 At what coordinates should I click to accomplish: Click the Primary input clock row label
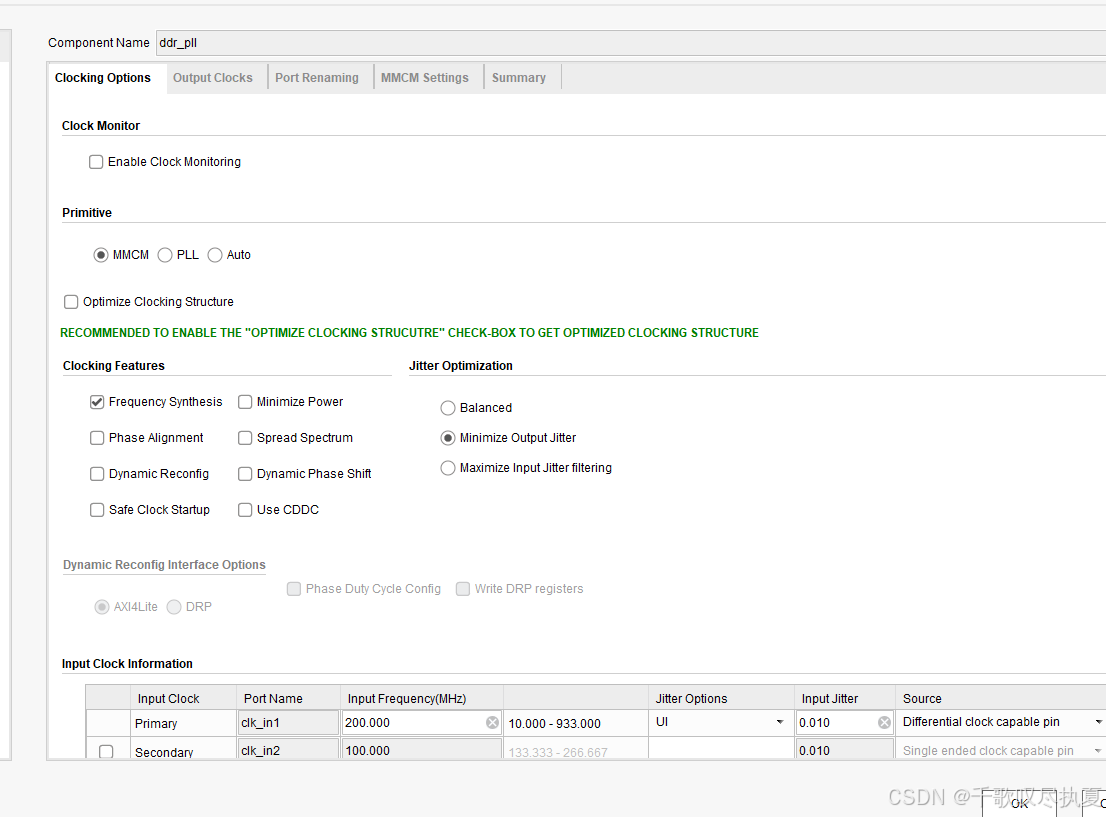[156, 723]
